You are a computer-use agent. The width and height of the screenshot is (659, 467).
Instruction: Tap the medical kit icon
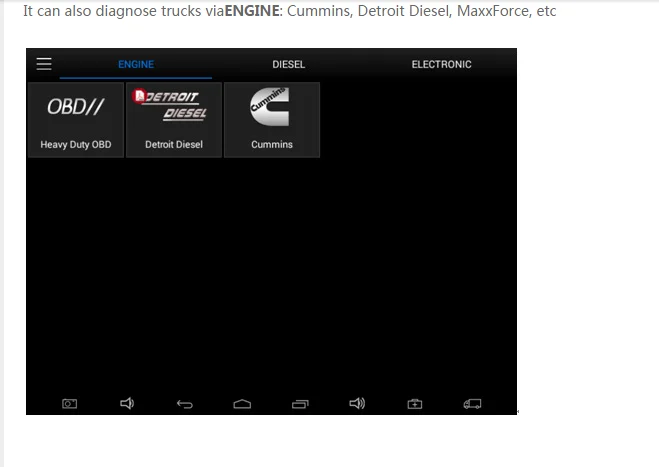(415, 404)
